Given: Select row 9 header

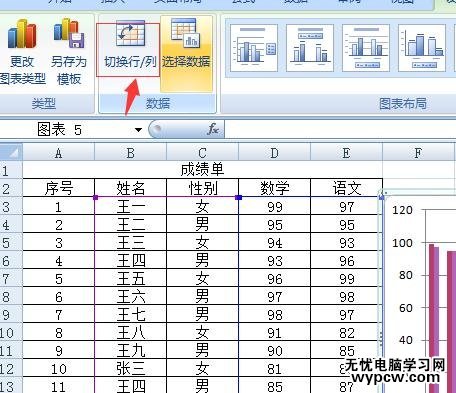Looking at the screenshot, I should coord(11,314).
